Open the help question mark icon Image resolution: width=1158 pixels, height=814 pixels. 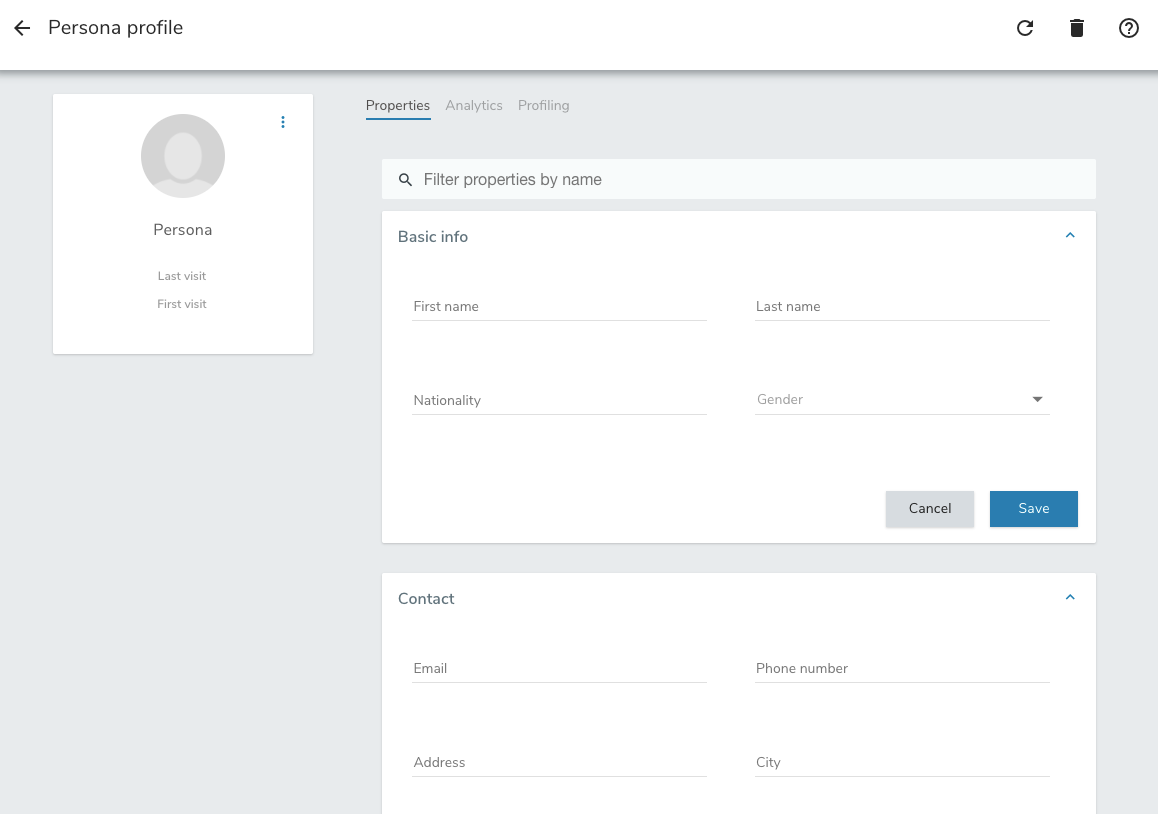1129,28
